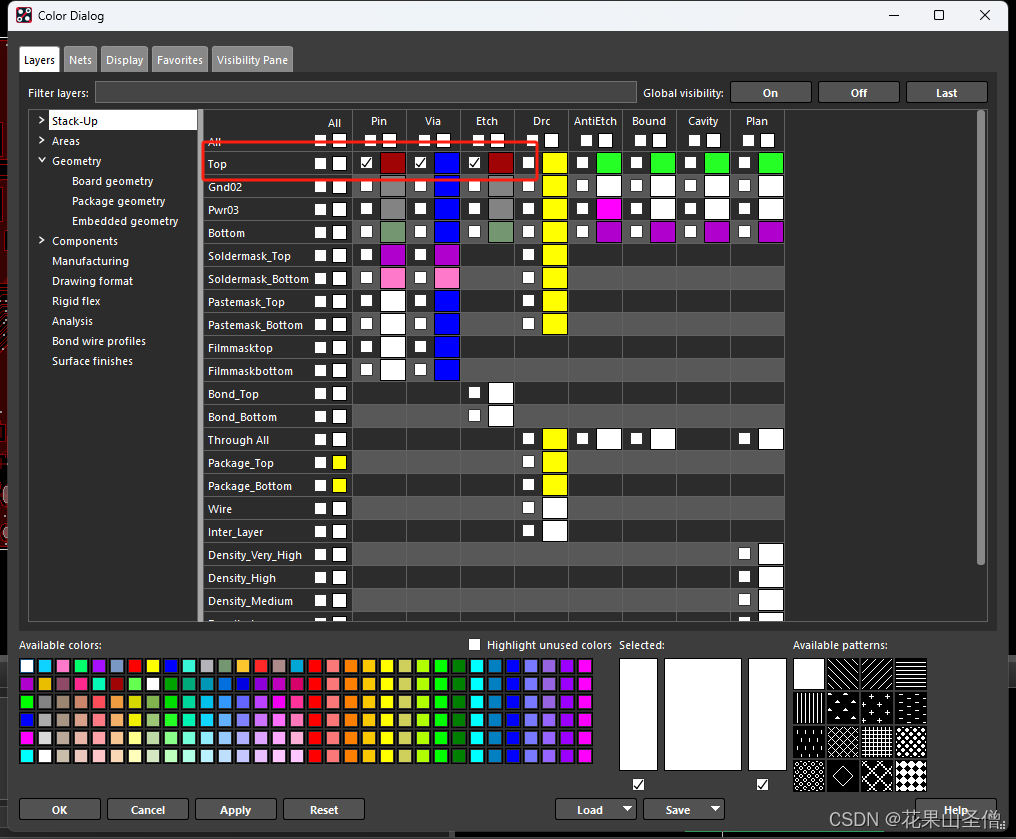Choose the single diamond outline pattern
This screenshot has height=839, width=1016.
click(843, 776)
